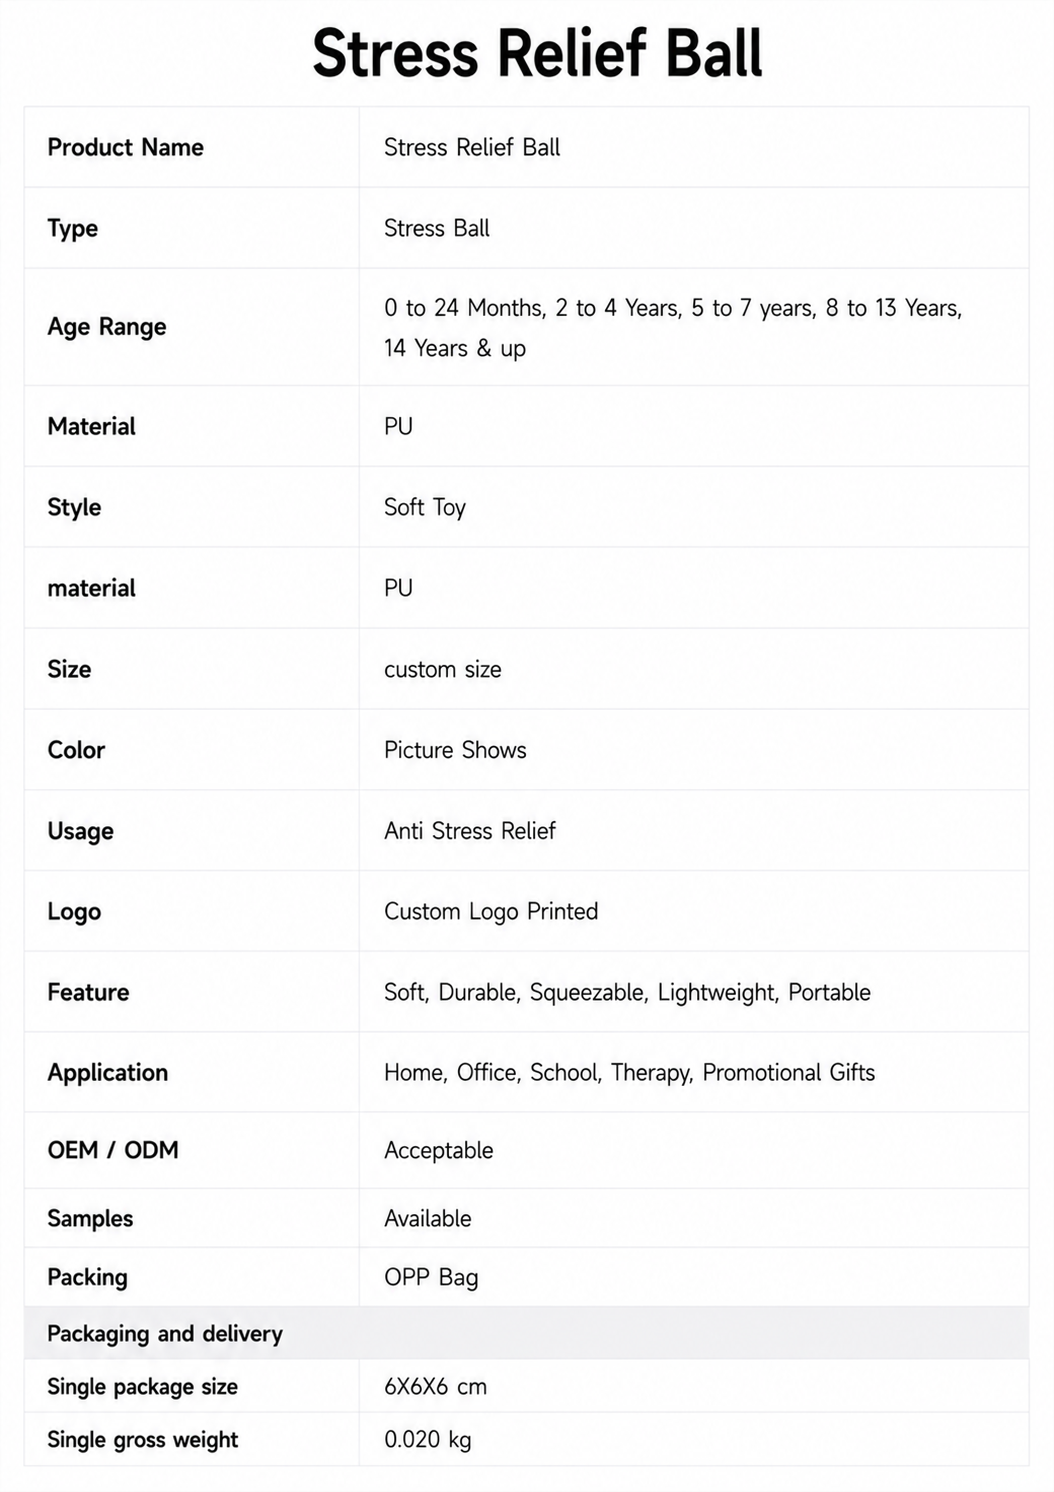Click the 0.020 kg gross weight value
Screen dimensions: 1054x1492
click(427, 1440)
